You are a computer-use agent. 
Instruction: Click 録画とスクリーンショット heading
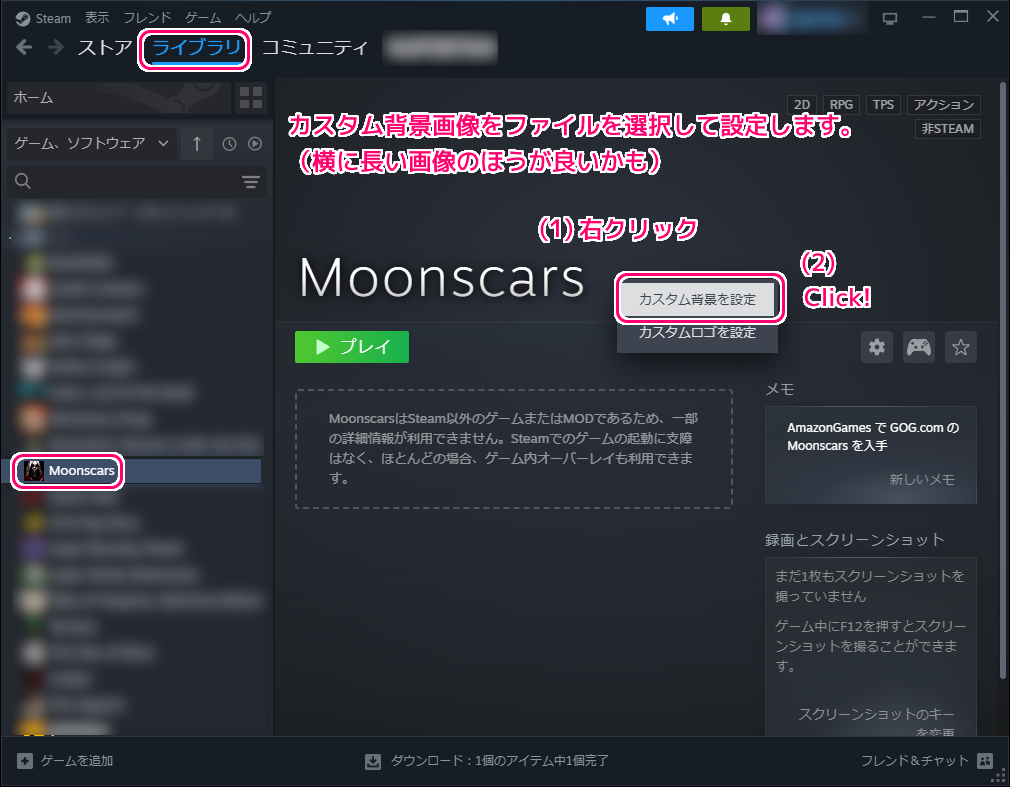855,540
